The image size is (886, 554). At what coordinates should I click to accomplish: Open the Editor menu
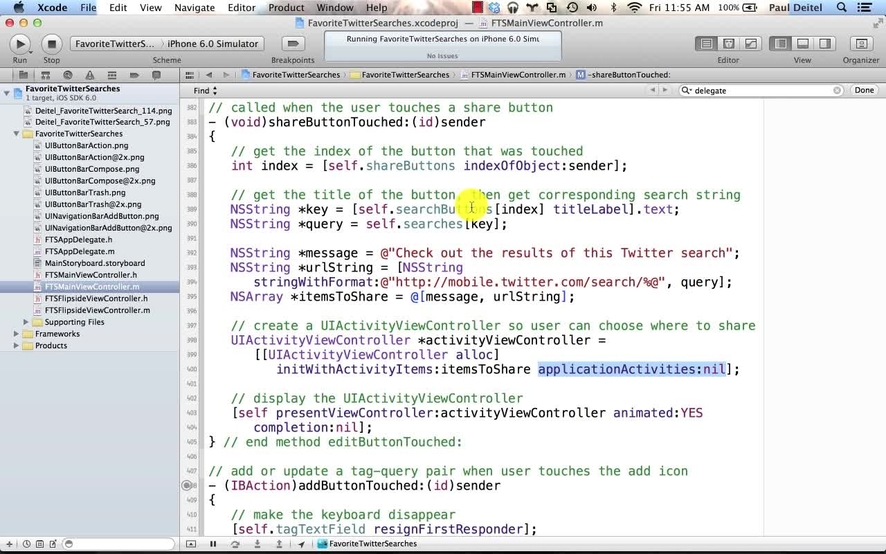242,7
